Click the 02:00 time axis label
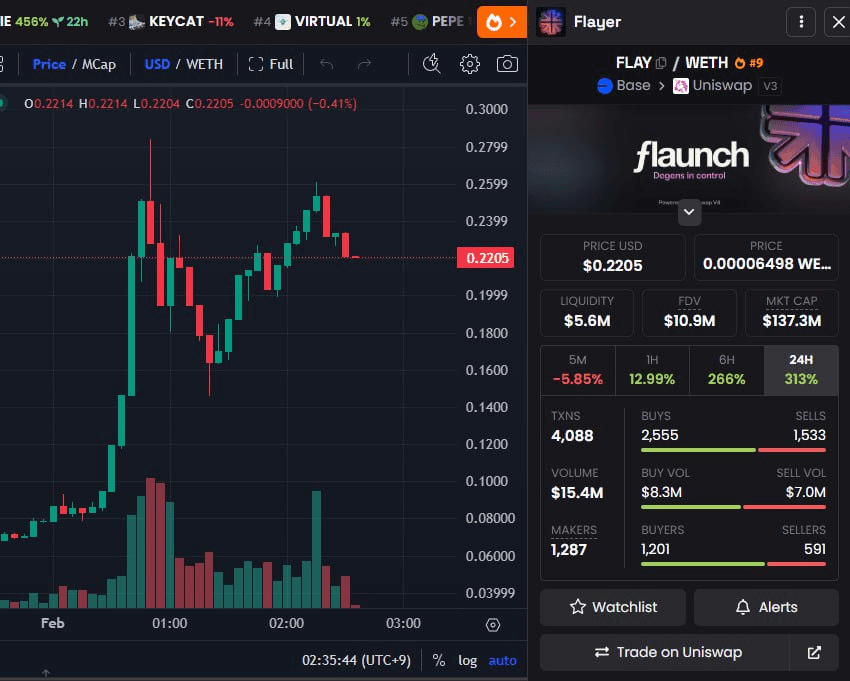The image size is (850, 681). click(286, 624)
